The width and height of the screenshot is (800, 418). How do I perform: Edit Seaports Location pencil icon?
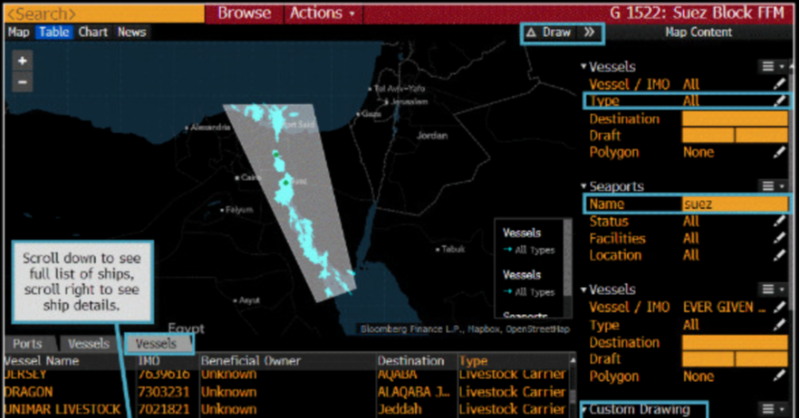tap(779, 255)
